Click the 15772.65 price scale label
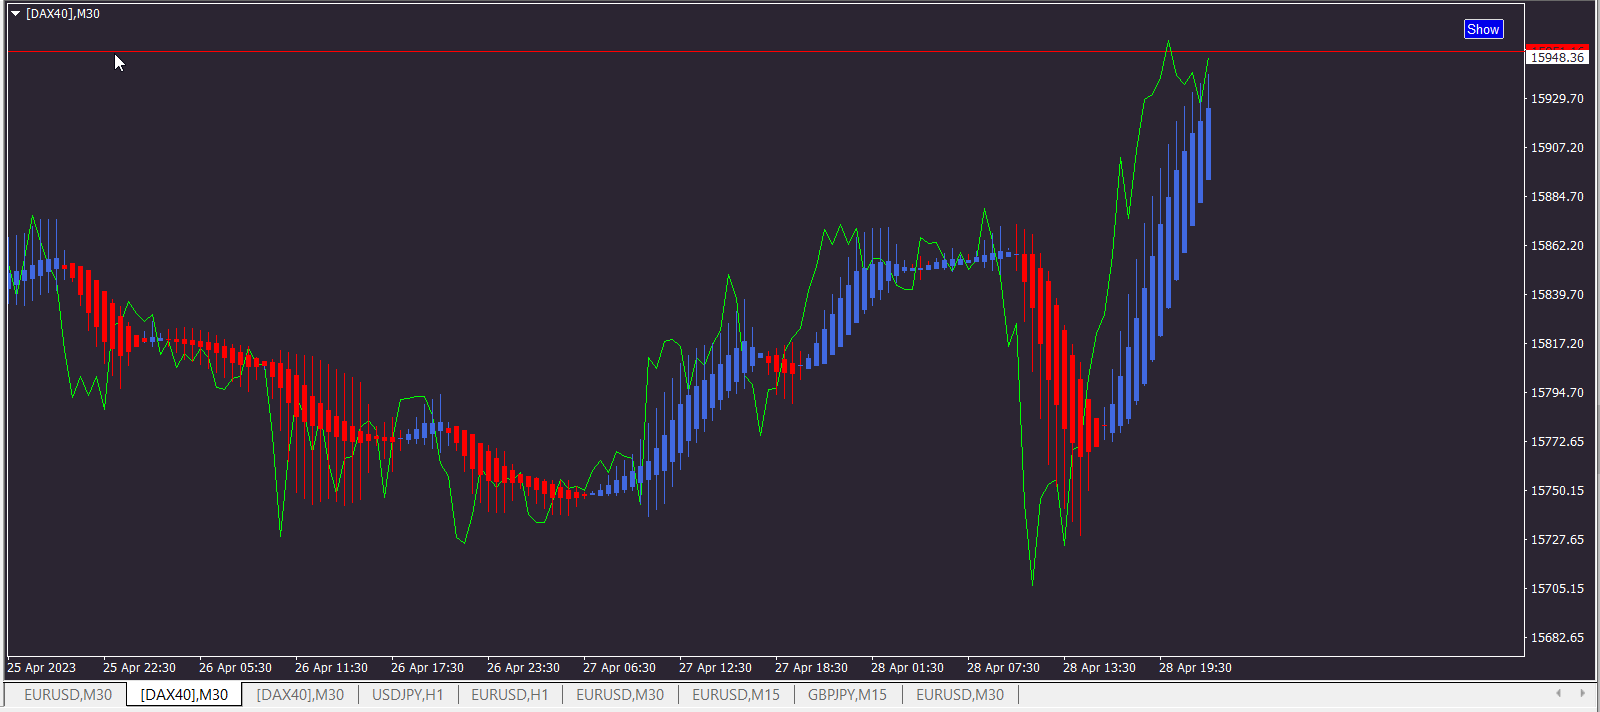 [x=1557, y=441]
